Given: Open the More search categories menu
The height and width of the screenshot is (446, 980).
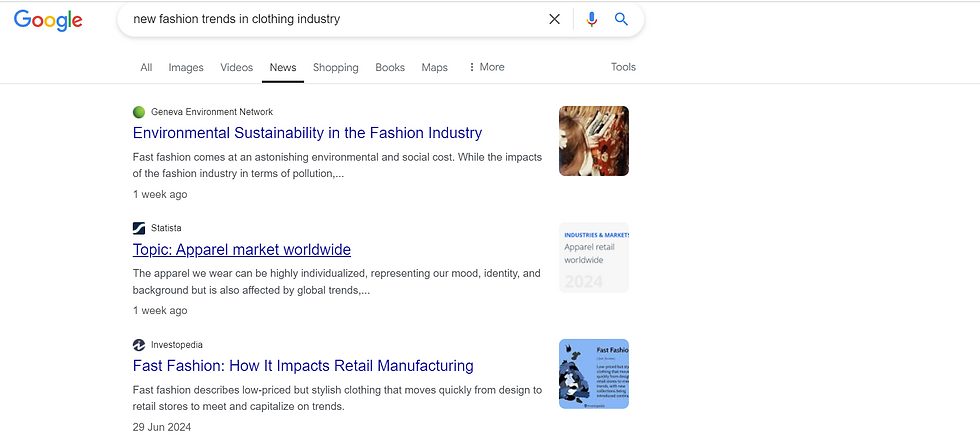Looking at the screenshot, I should (x=486, y=67).
